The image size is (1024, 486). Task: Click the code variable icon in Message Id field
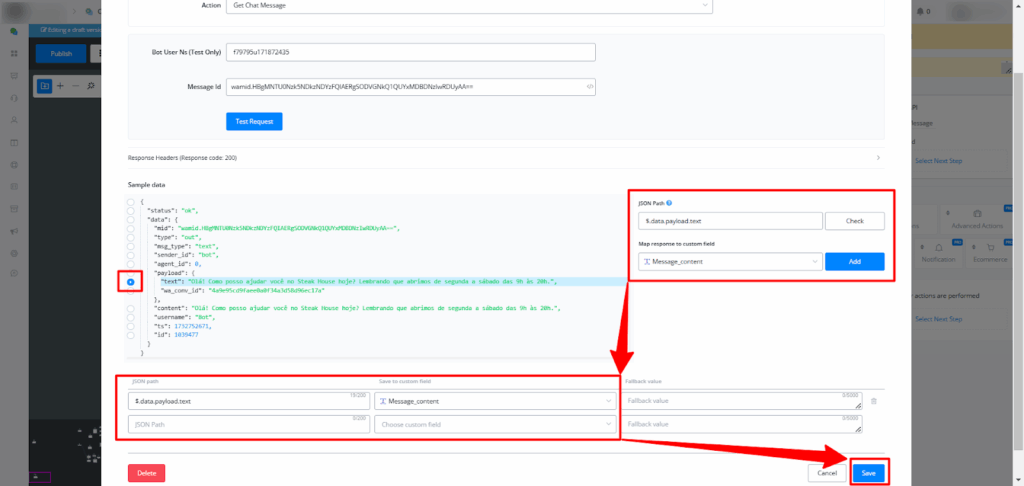click(x=590, y=87)
